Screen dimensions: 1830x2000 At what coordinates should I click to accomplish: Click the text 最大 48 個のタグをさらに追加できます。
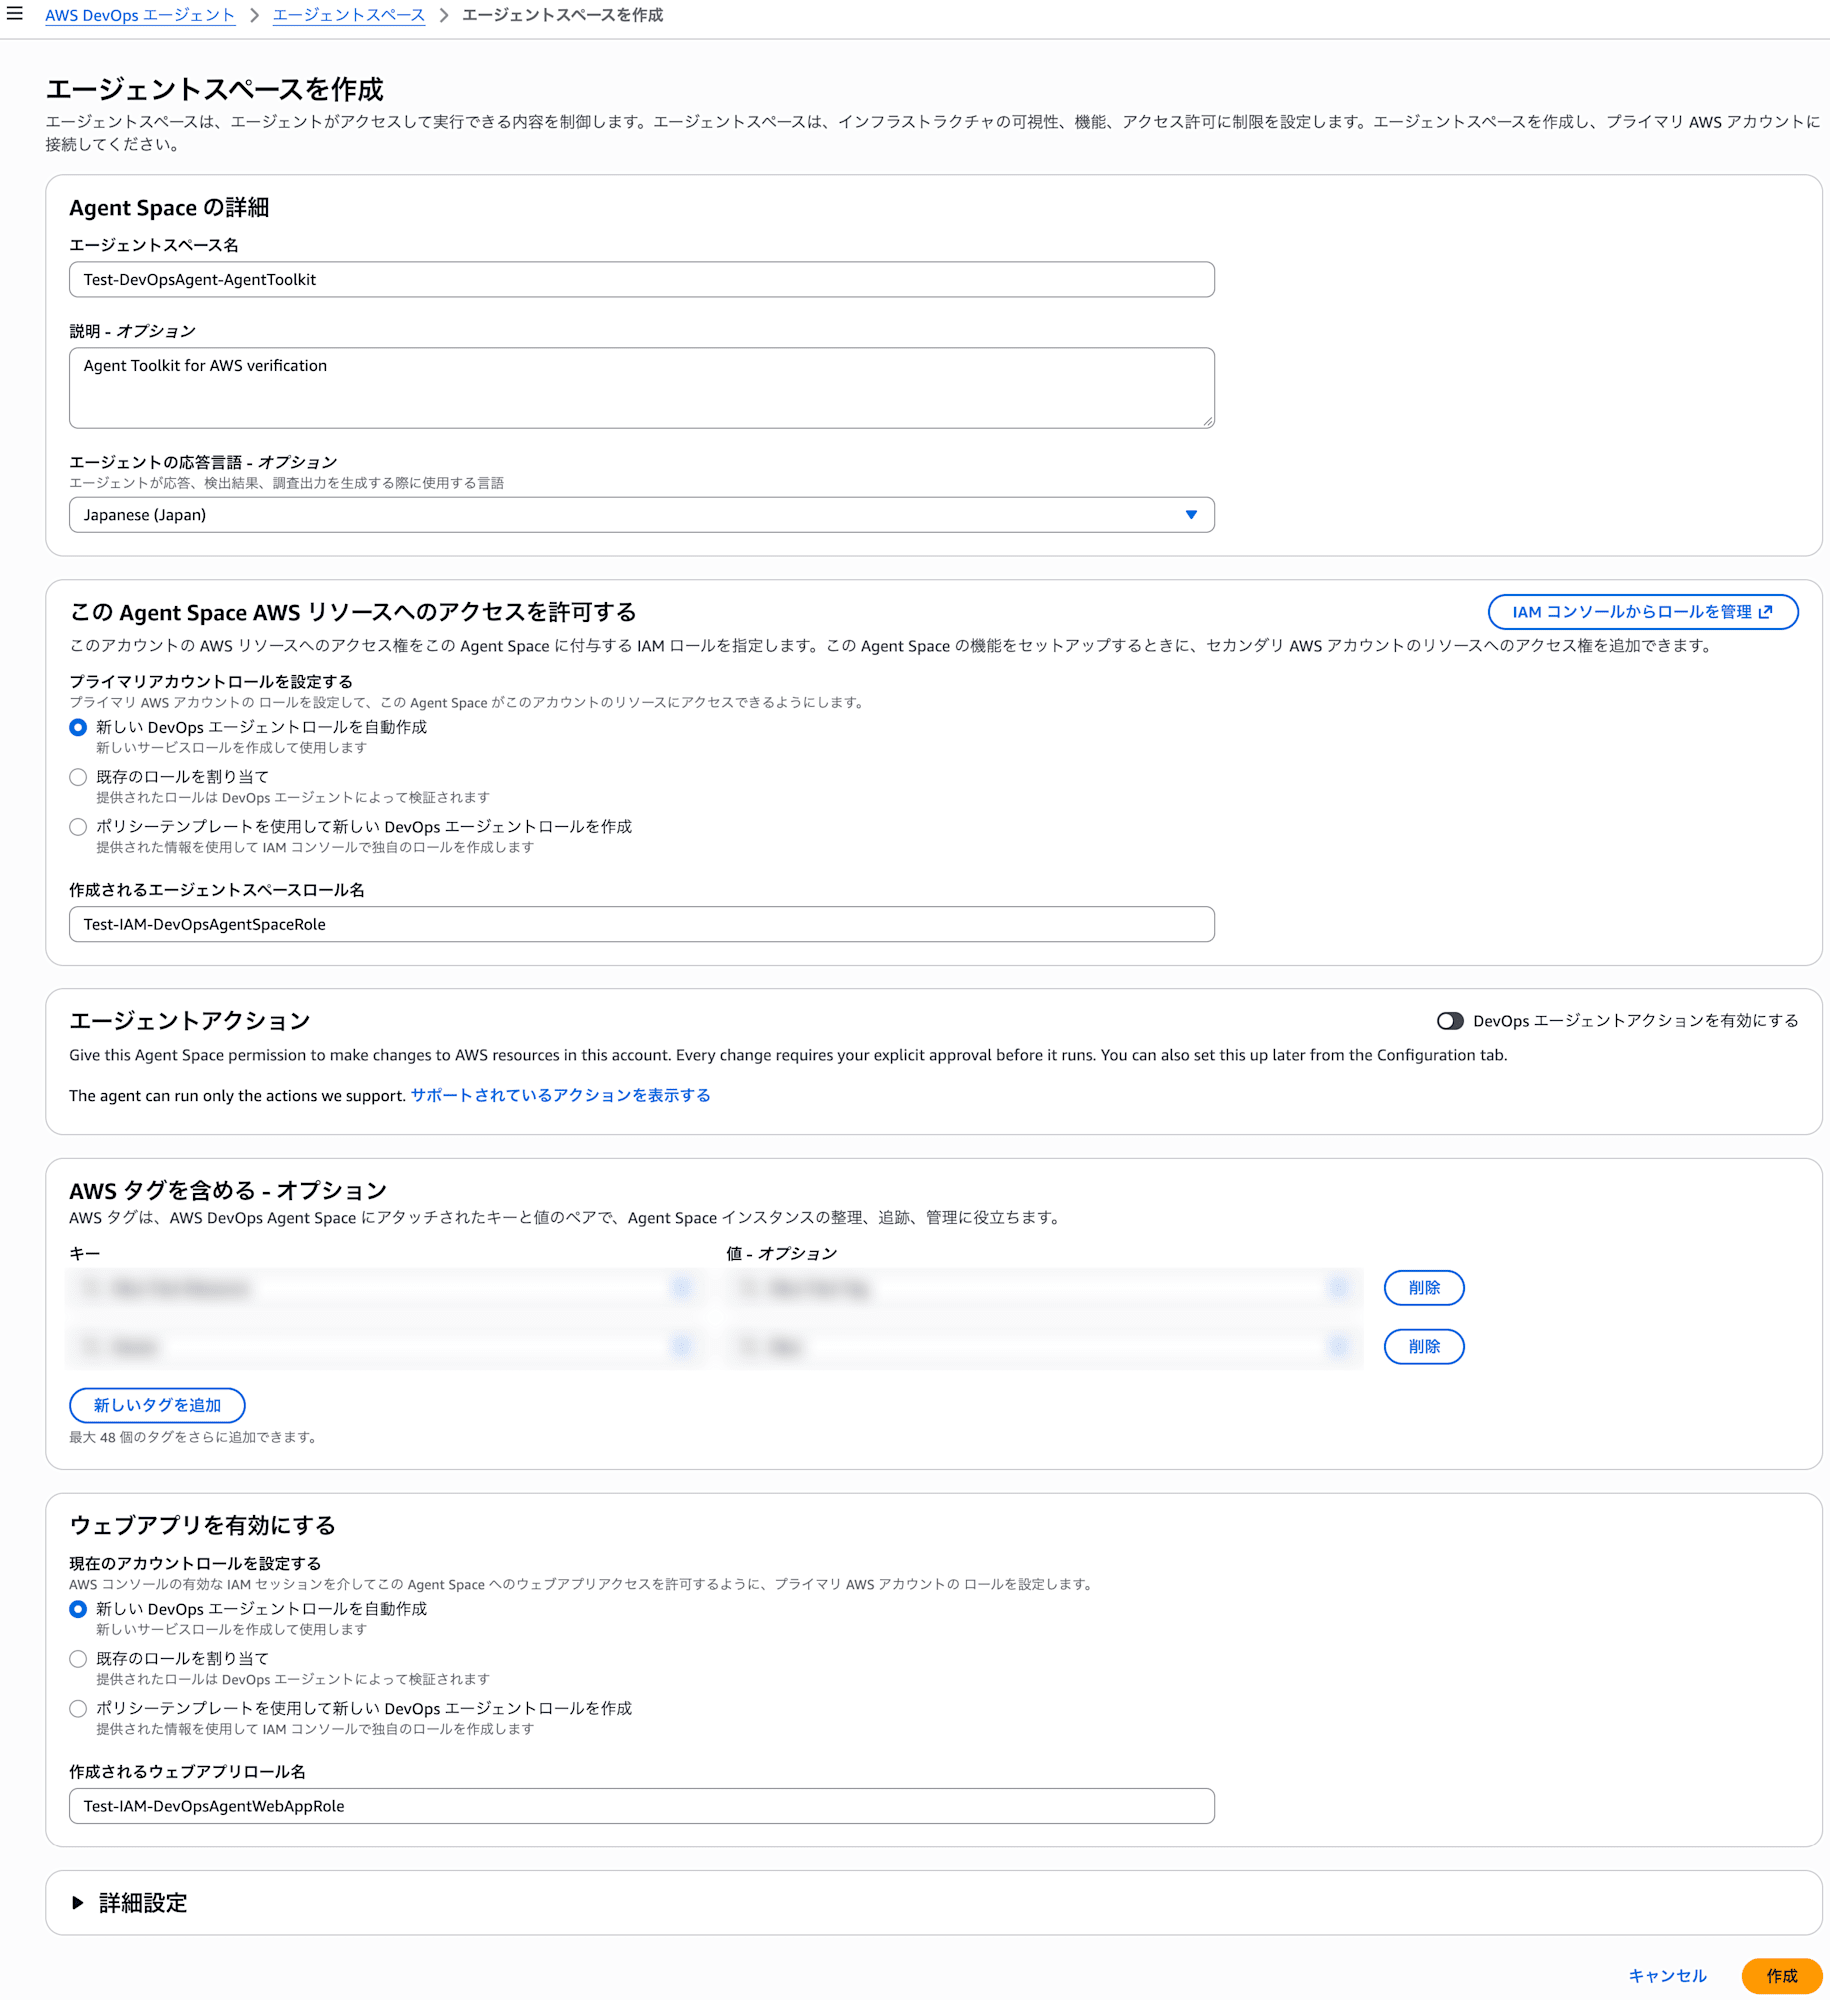point(193,1437)
